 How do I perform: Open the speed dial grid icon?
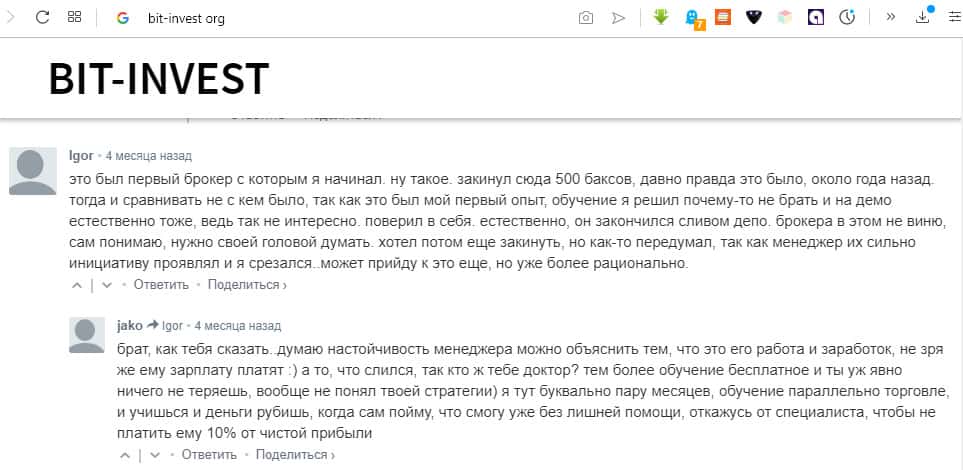point(74,17)
